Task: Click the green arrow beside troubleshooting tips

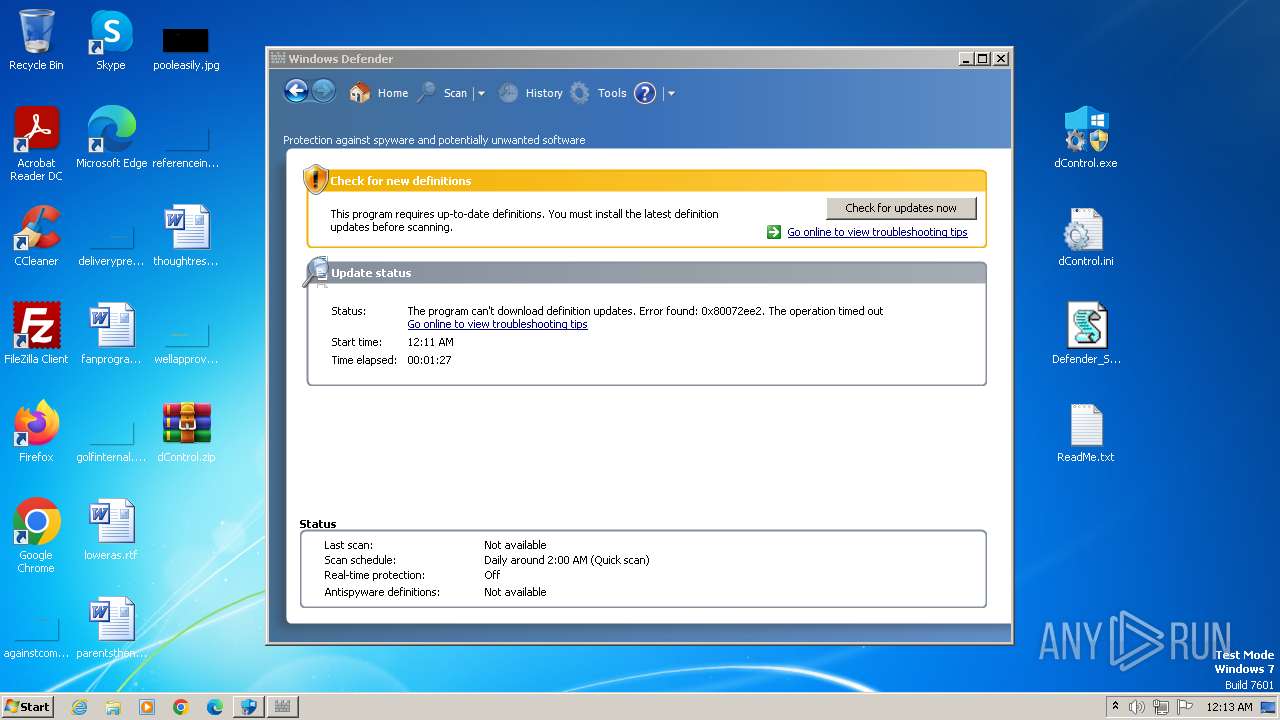Action: 774,232
